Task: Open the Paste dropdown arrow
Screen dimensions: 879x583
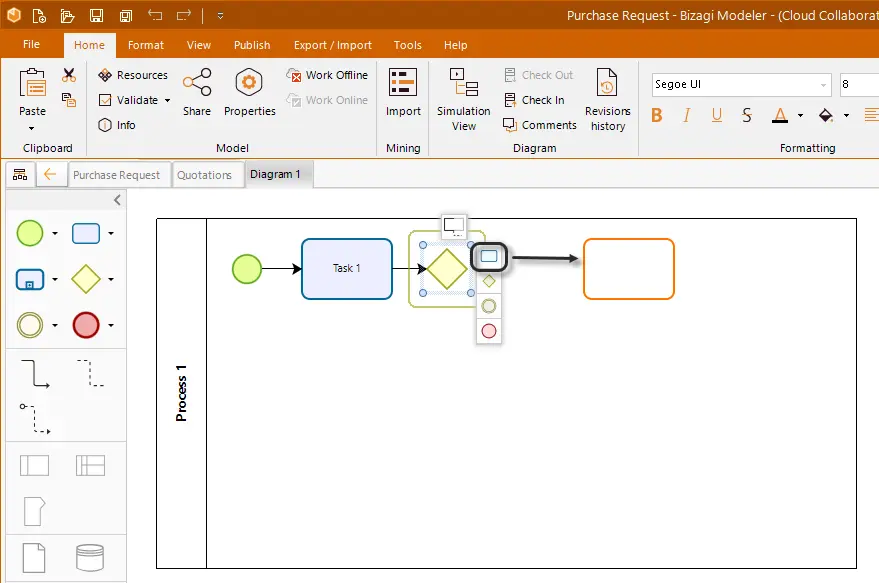Action: pyautogui.click(x=31, y=128)
